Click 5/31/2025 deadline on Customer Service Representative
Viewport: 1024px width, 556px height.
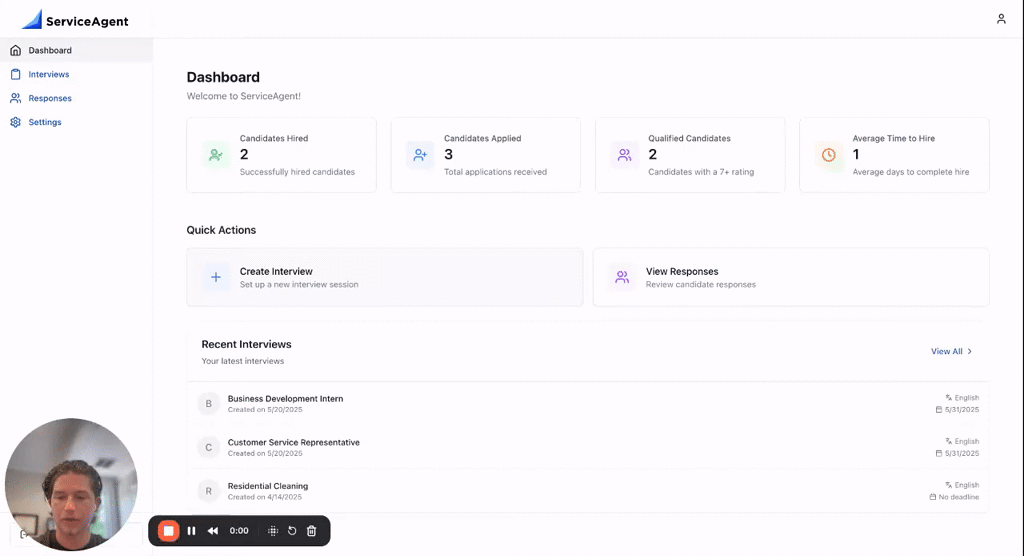coord(962,453)
